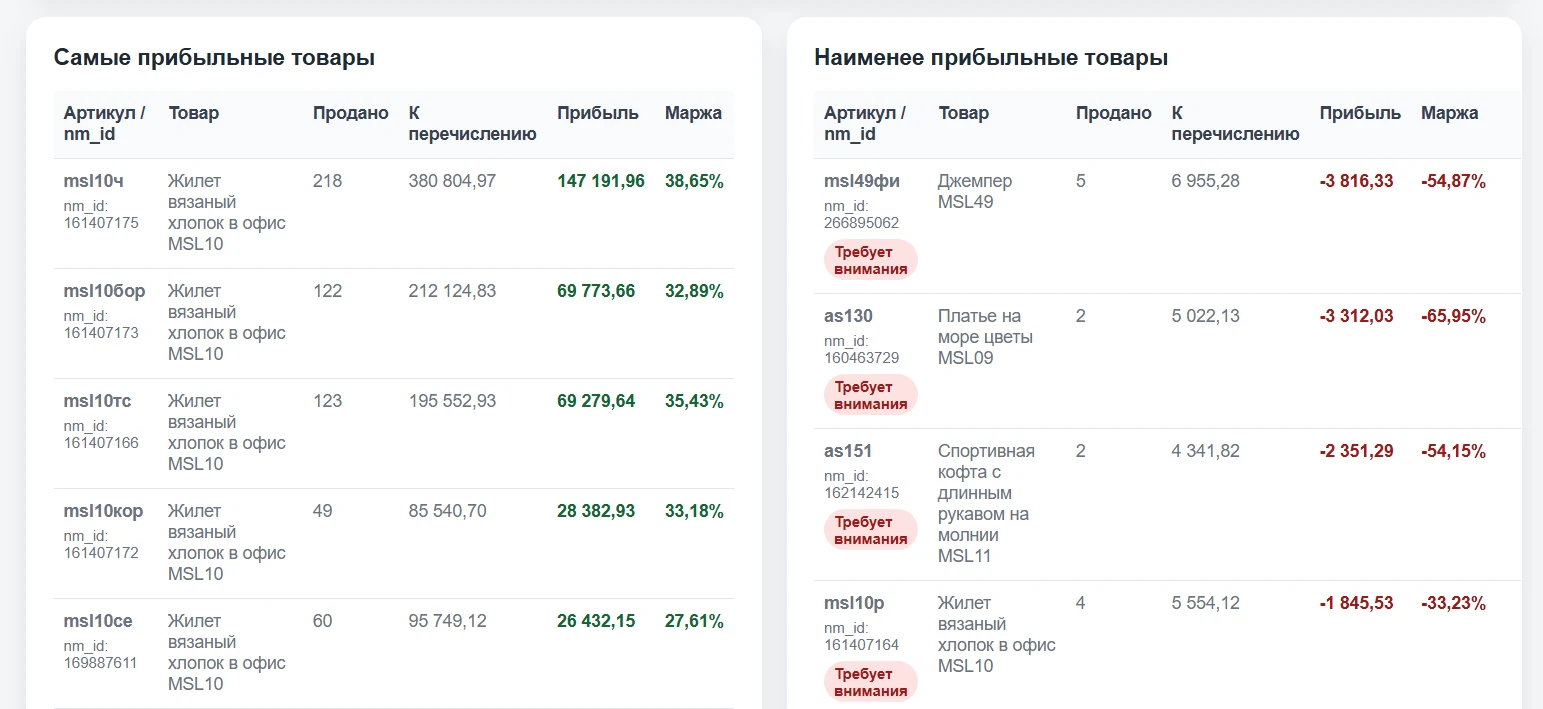The image size is (1543, 709).
Task: Click 'К перечислению' header in most profitable table
Action: 472,124
